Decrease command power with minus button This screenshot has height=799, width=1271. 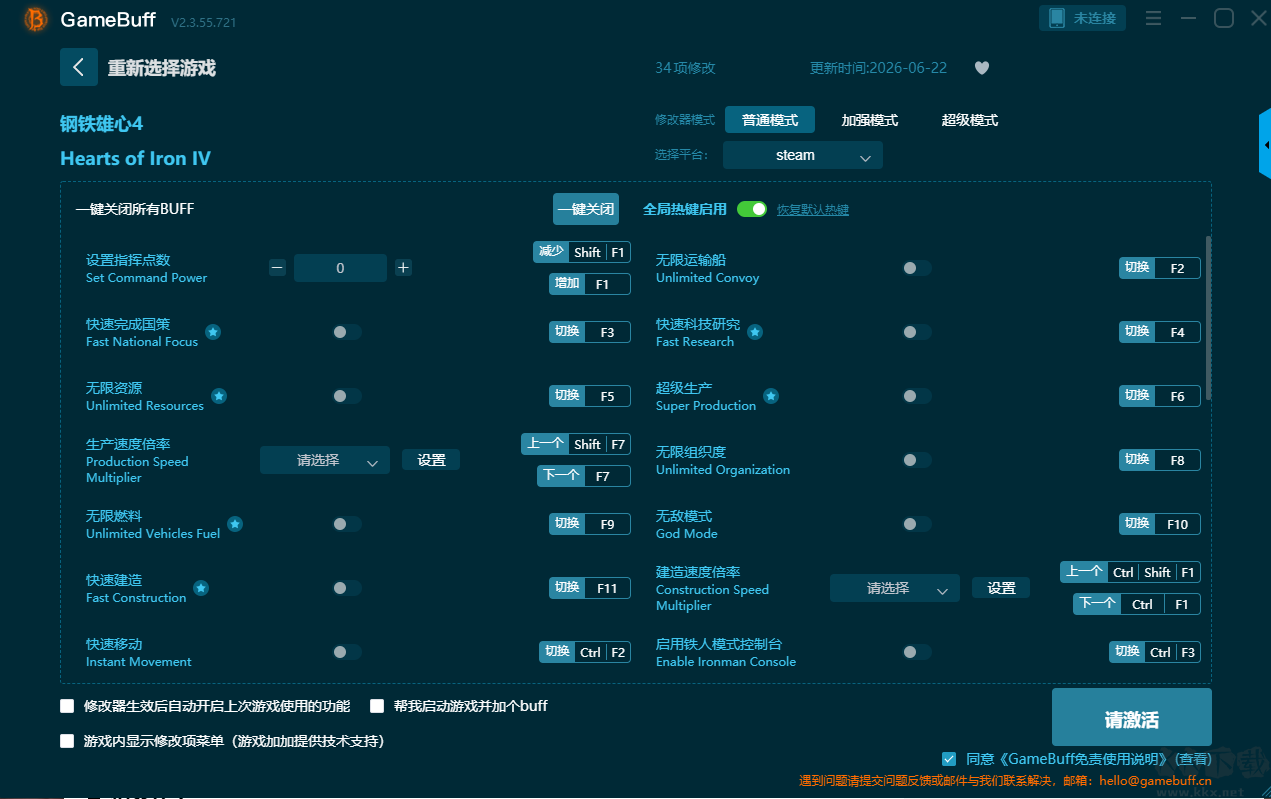278,268
